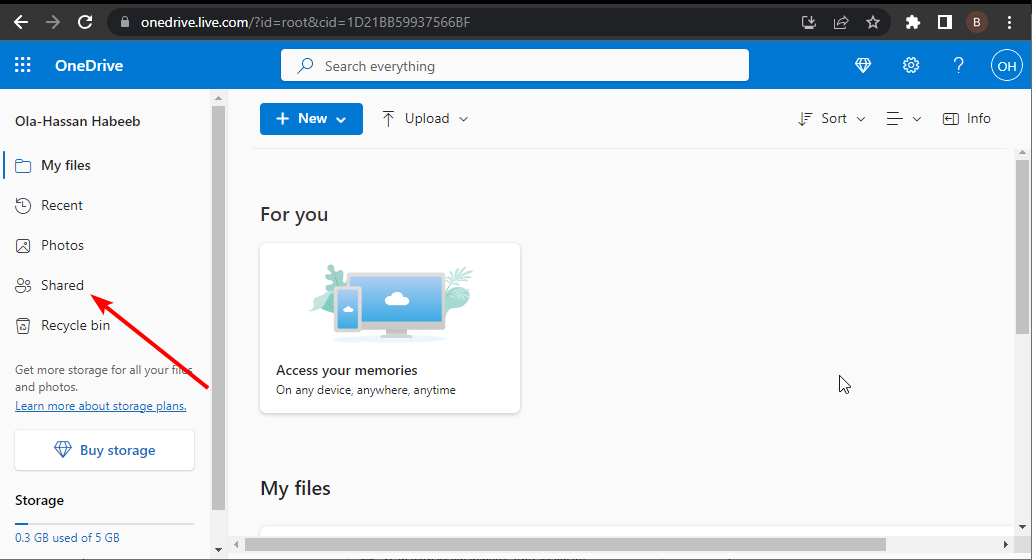Click the Ola-Hassan Habeeb name text
Viewport: 1032px width, 560px height.
(x=78, y=121)
